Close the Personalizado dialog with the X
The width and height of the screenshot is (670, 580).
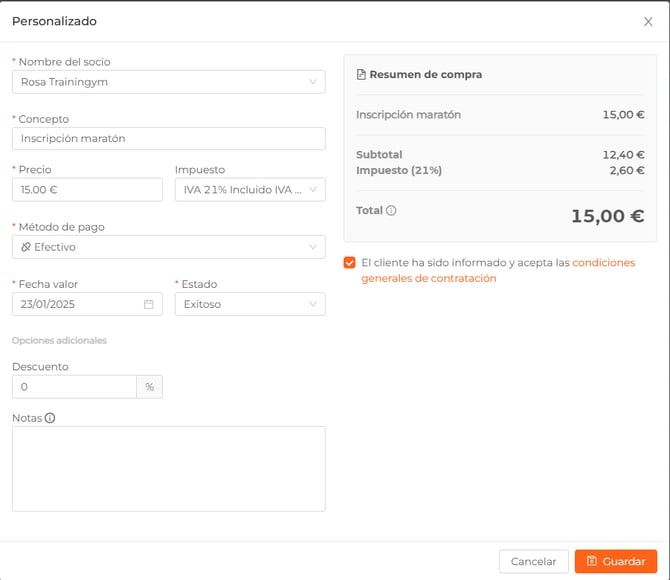pyautogui.click(x=648, y=21)
